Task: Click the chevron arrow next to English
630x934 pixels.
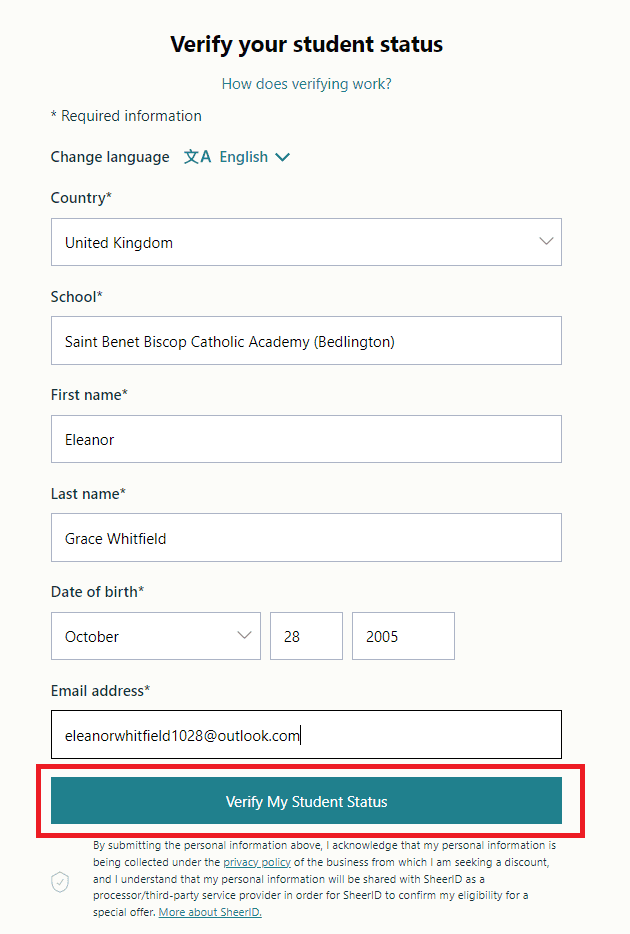Action: pyautogui.click(x=282, y=157)
